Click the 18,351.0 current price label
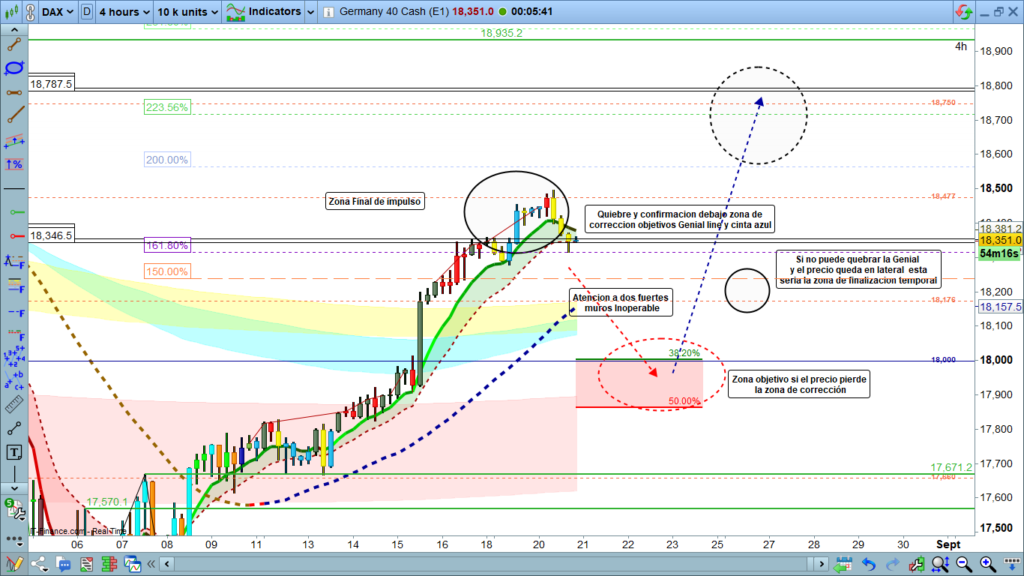The height and width of the screenshot is (576, 1024). pos(999,240)
